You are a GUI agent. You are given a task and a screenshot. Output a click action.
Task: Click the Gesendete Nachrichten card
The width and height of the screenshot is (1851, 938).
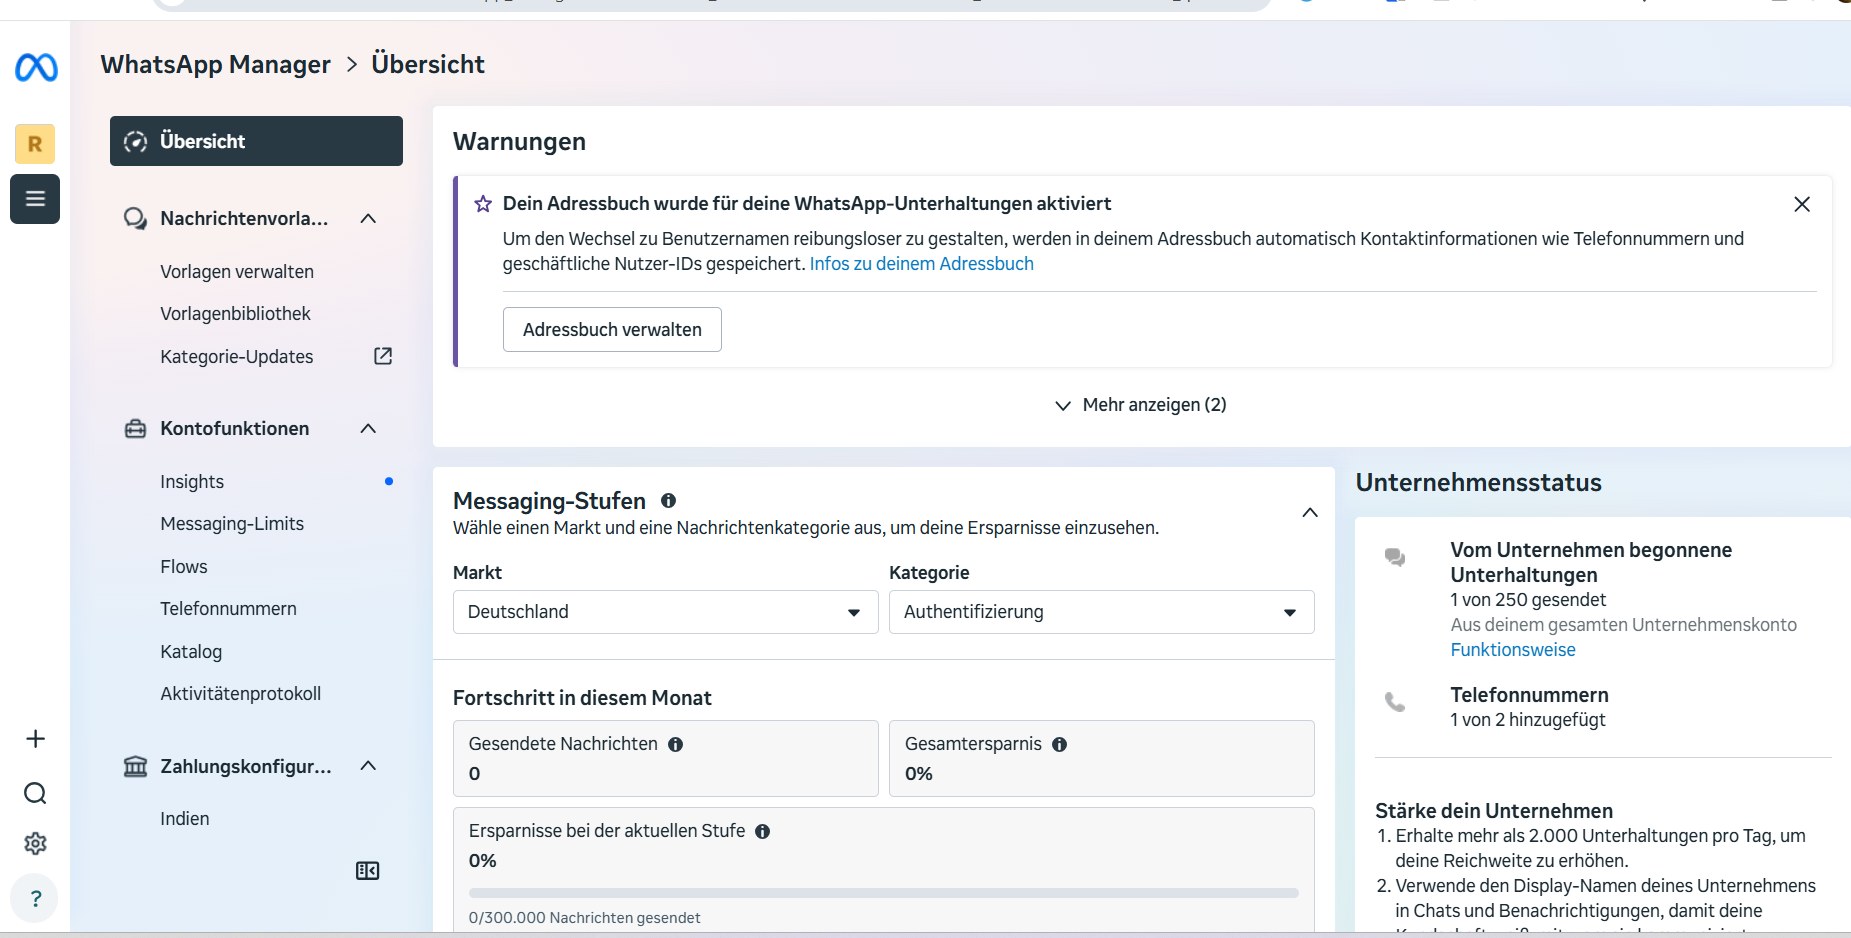coord(665,759)
